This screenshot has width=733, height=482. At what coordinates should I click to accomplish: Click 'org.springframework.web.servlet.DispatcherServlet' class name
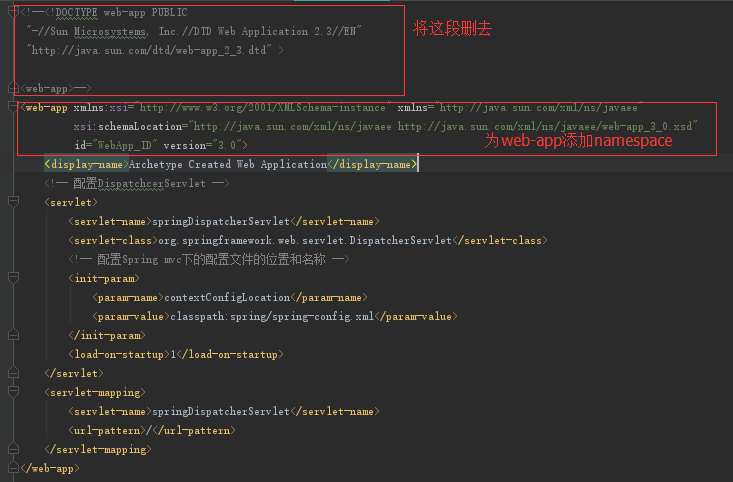point(305,240)
